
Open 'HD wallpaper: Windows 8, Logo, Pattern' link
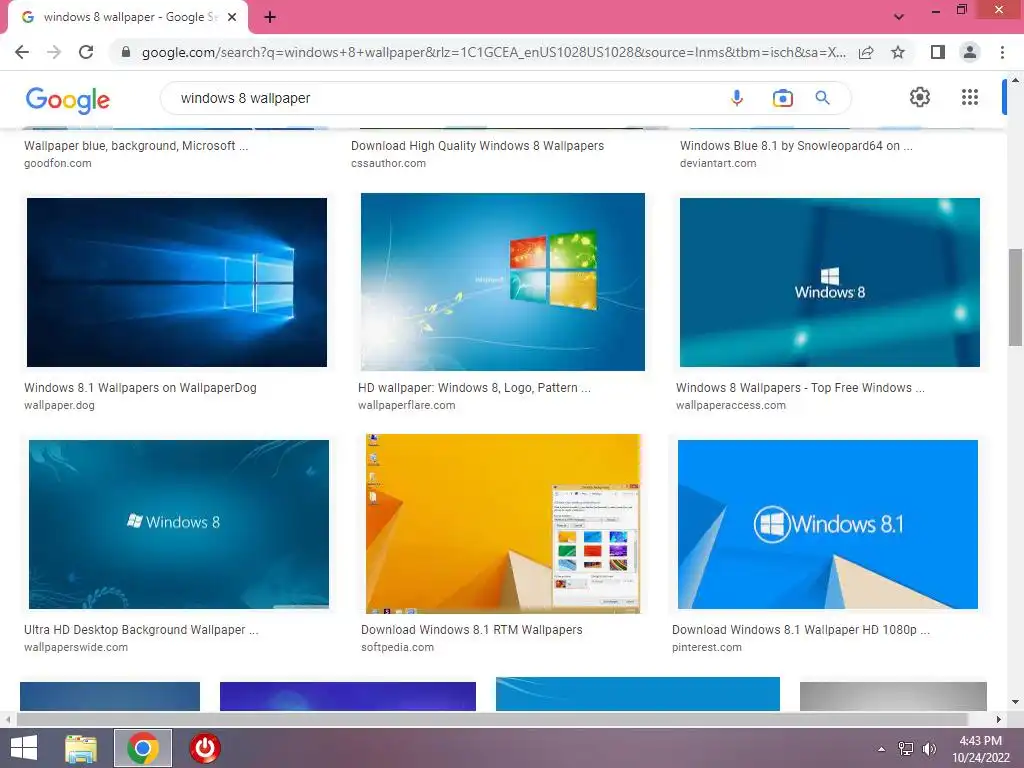(474, 388)
